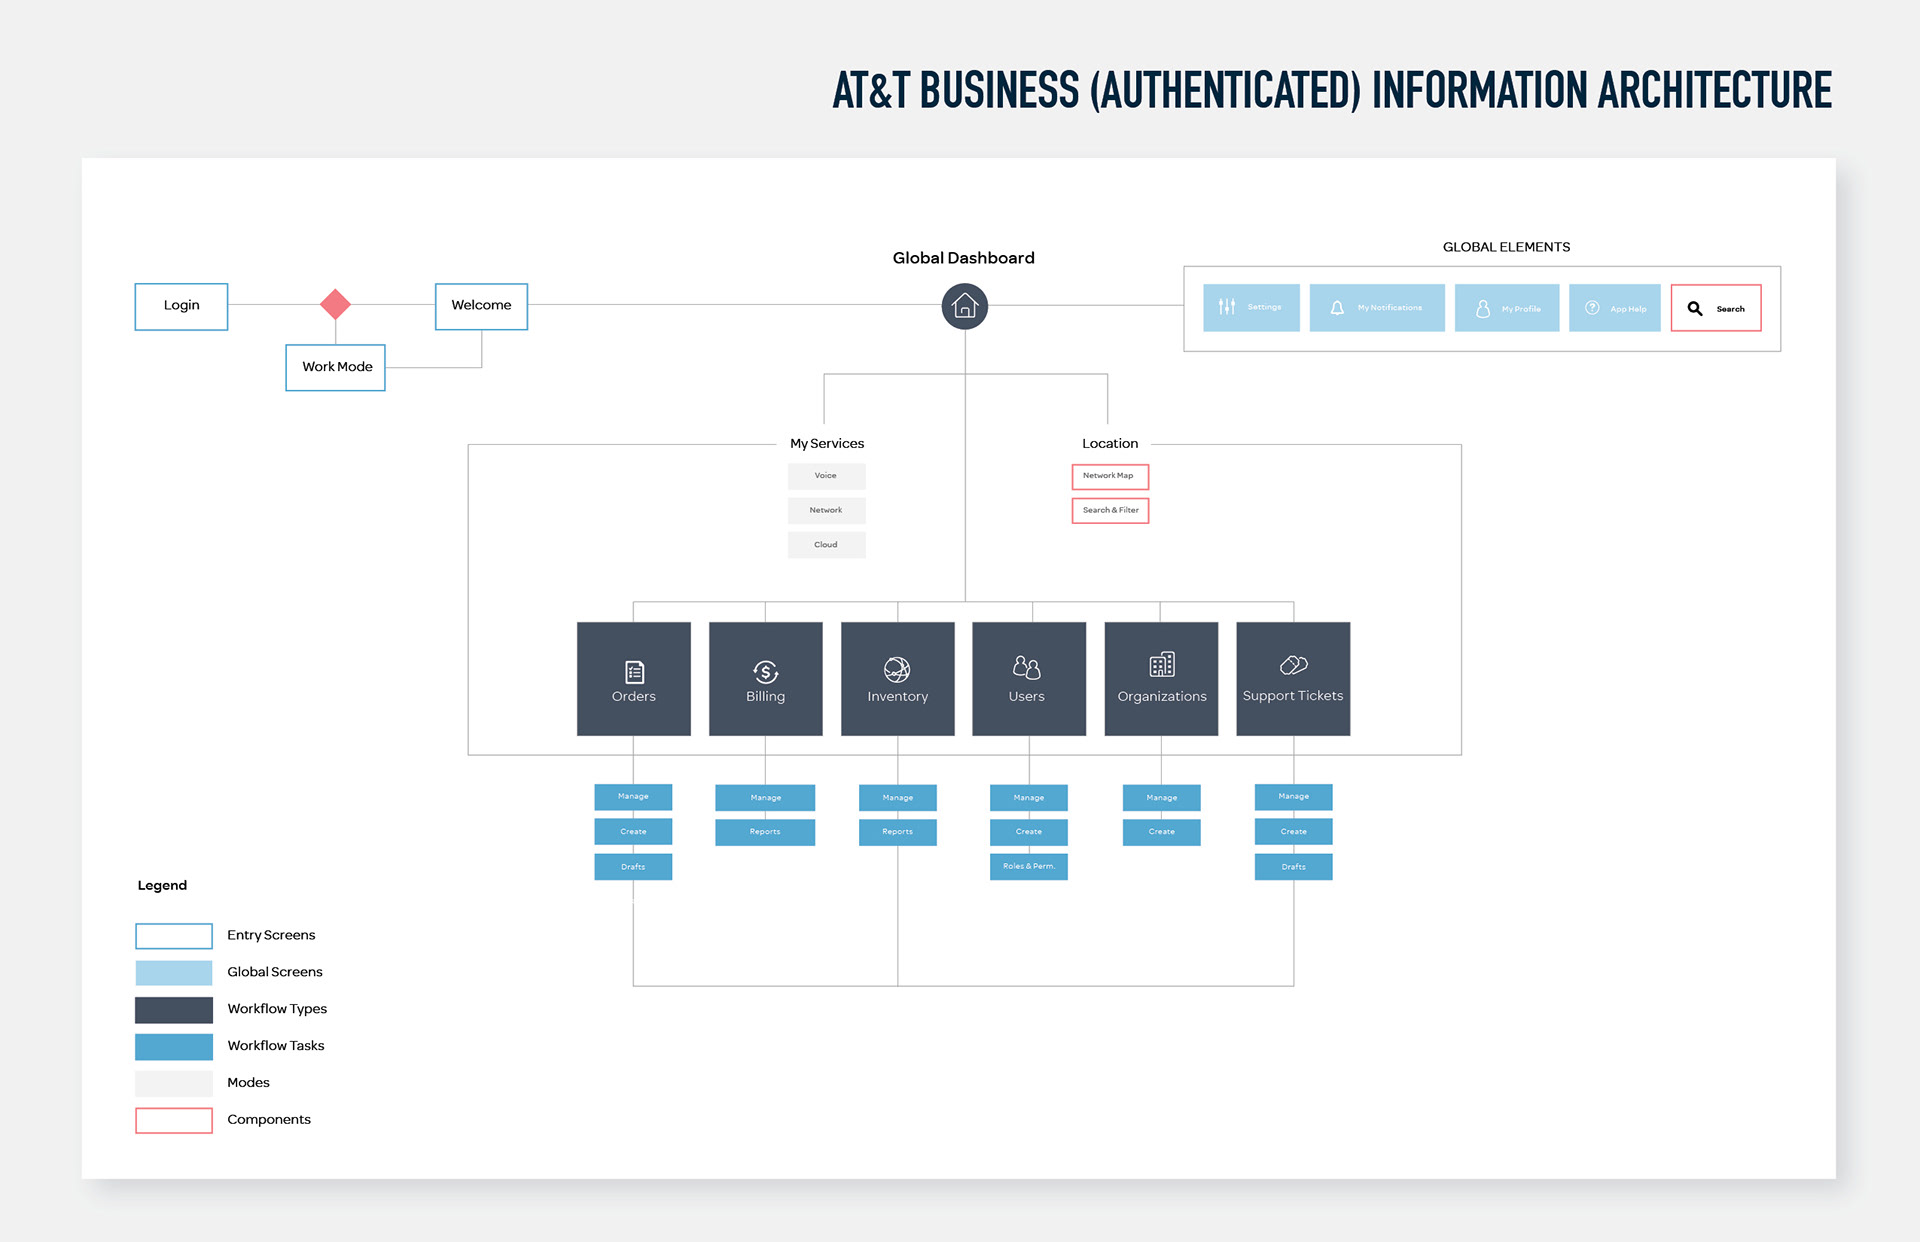Click the Search & Filter component
This screenshot has width=1920, height=1242.
1110,510
